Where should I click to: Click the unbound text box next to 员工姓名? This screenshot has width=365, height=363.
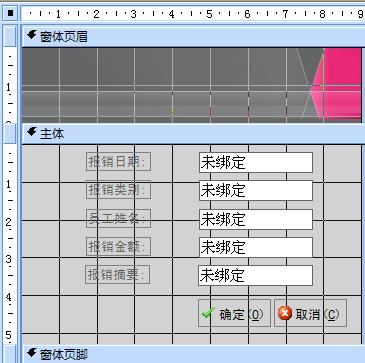256,219
